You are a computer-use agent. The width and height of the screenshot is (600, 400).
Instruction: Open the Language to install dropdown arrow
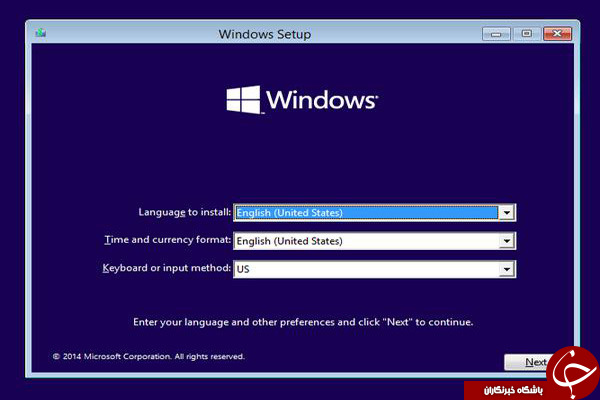pyautogui.click(x=507, y=213)
